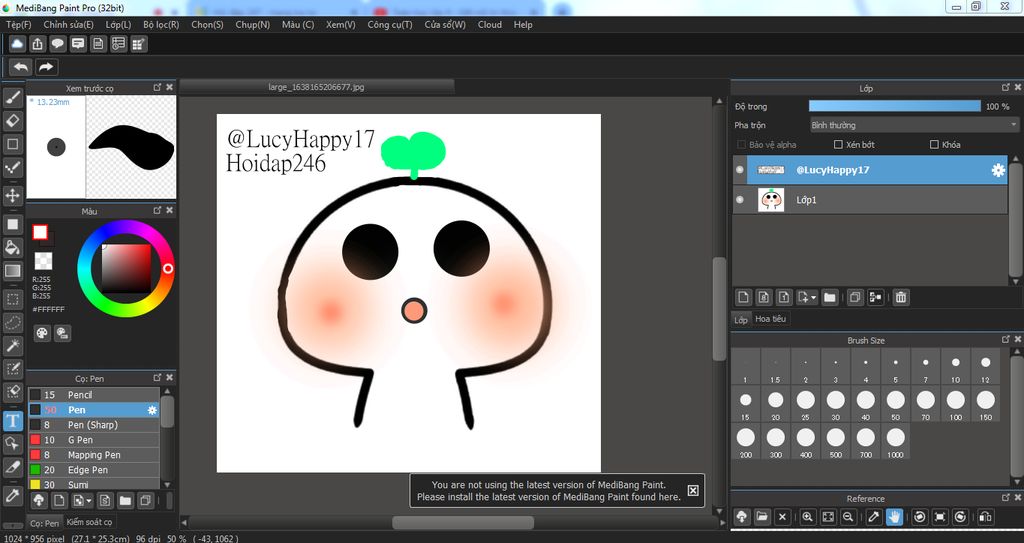Open a reference image from folder

tap(762, 517)
